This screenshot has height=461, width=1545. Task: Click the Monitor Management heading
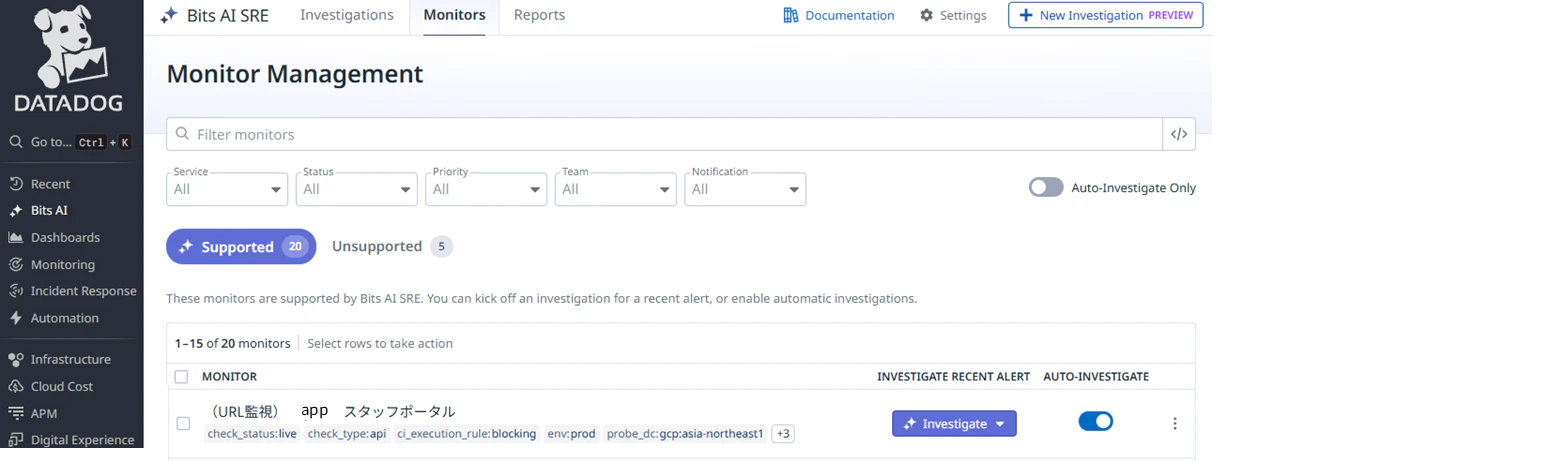pyautogui.click(x=295, y=74)
